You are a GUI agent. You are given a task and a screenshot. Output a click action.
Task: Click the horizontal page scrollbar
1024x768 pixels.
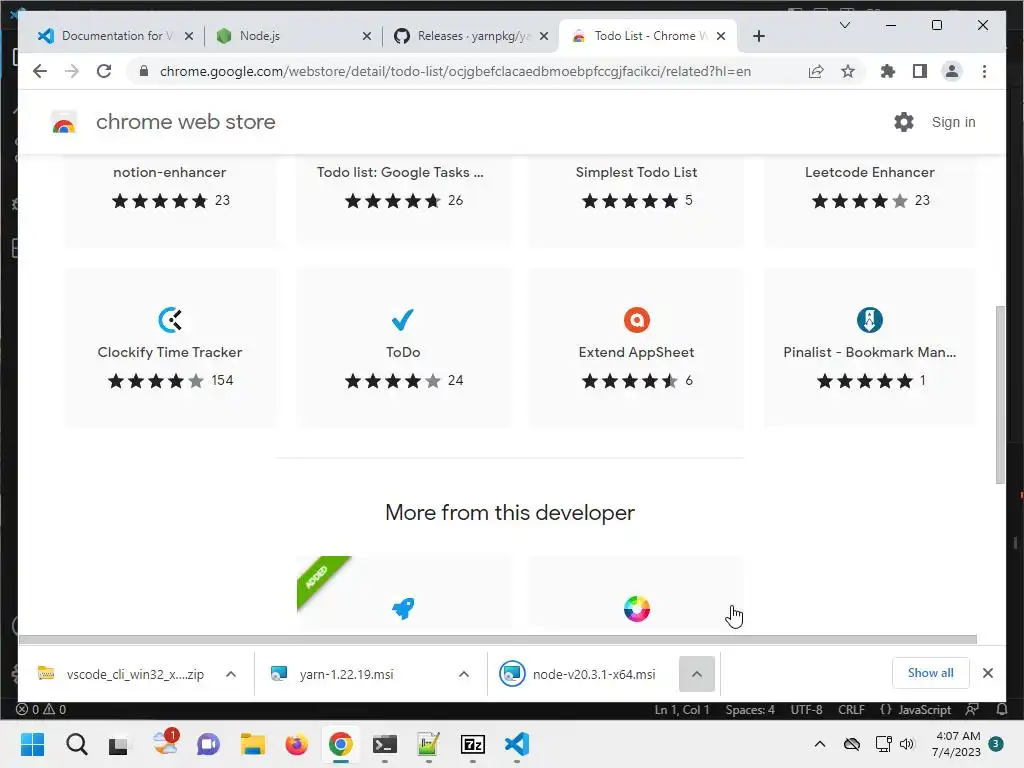pyautogui.click(x=498, y=639)
